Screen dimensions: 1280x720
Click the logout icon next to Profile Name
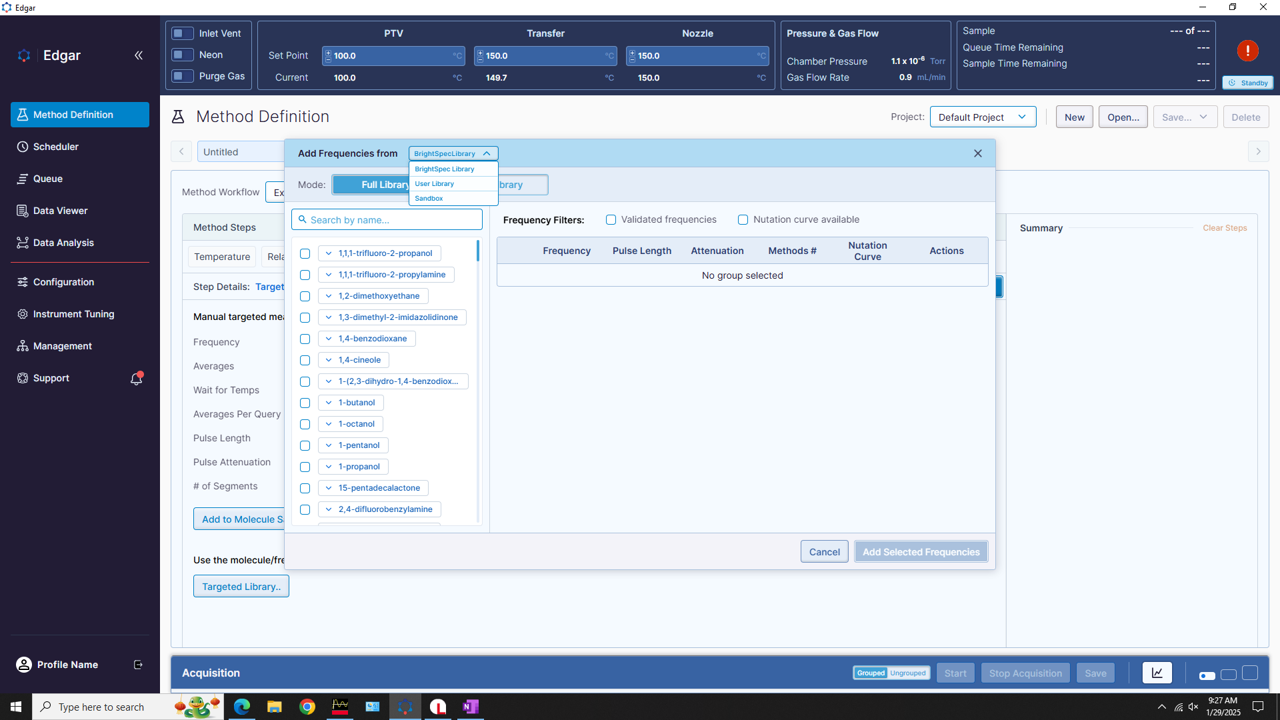point(138,665)
